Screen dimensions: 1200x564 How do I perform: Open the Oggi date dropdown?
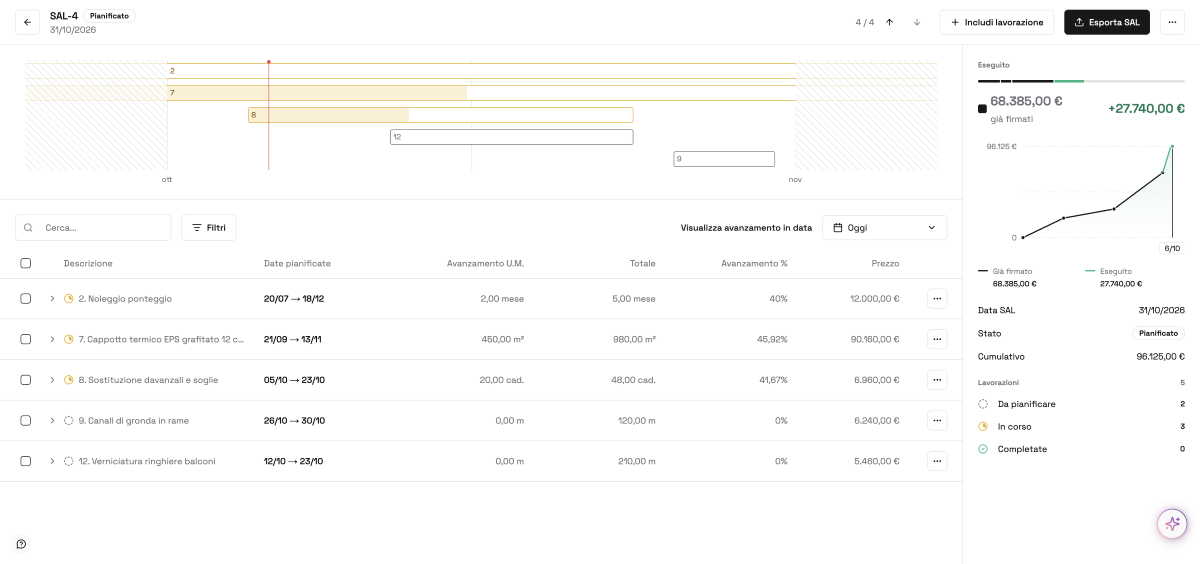pyautogui.click(x=884, y=228)
